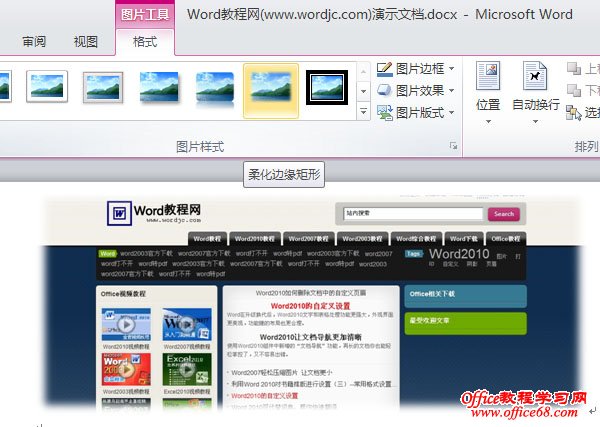Viewport: 600px width, 427px height.
Task: Open the 图片边框 dropdown arrow
Action: [x=452, y=69]
